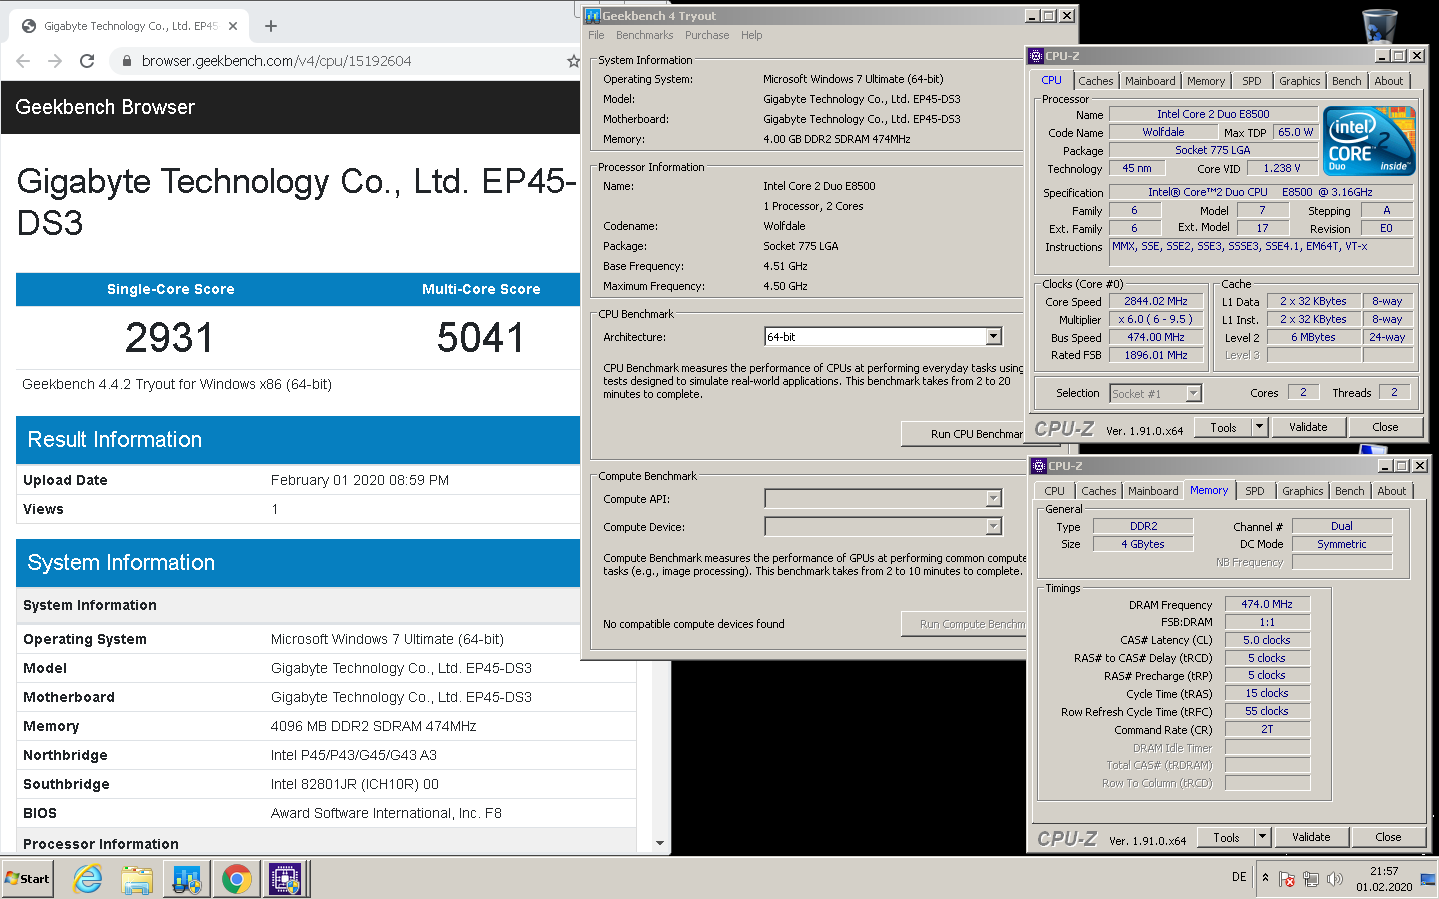
Task: Click the site lock icon in address bar
Action: (x=127, y=61)
